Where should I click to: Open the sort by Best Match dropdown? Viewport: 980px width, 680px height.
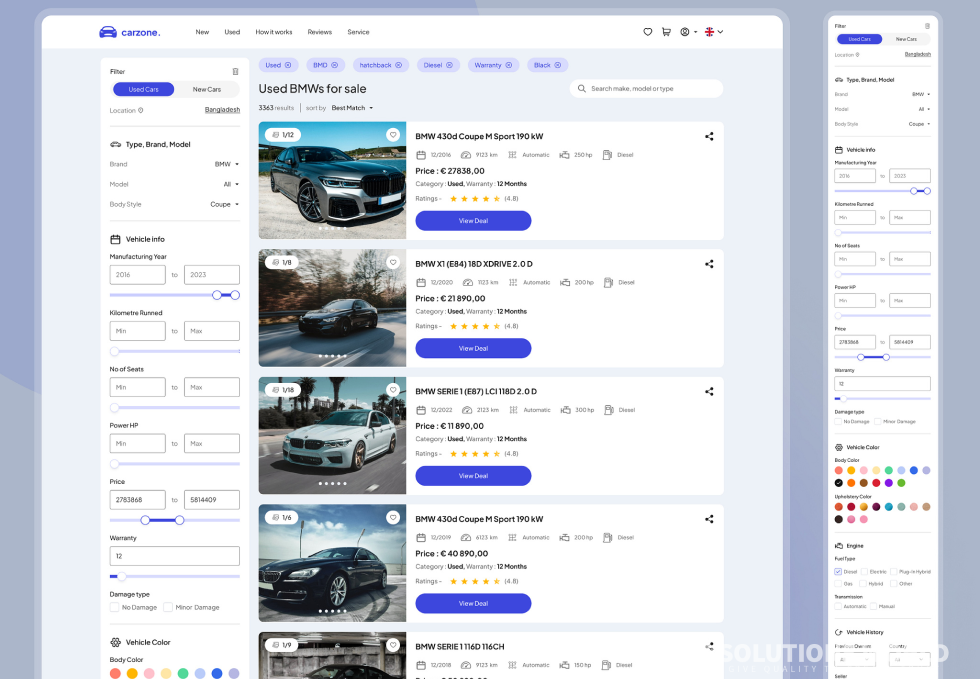coord(352,108)
